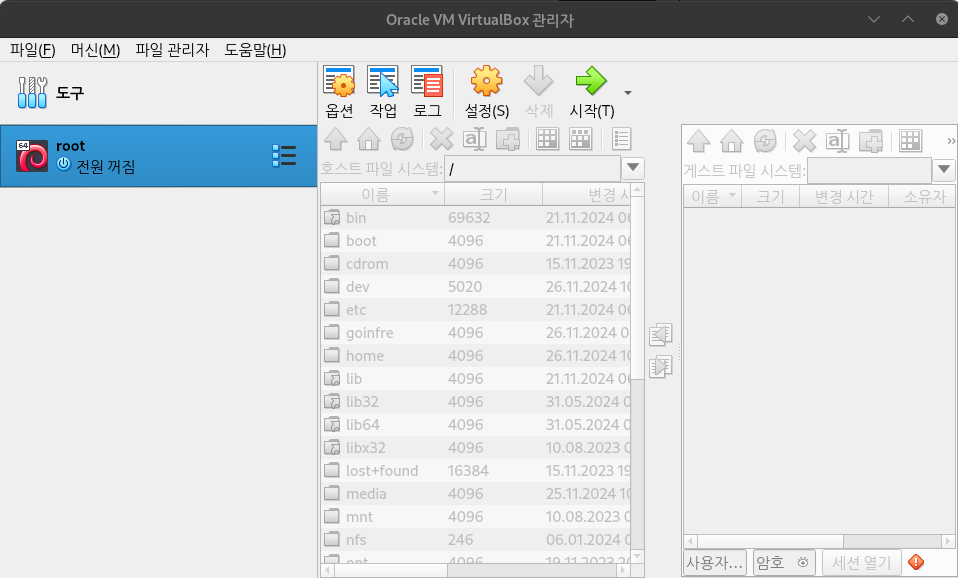This screenshot has height=578, width=958.
Task: Toggle password visibility eye icon
Action: tap(803, 562)
